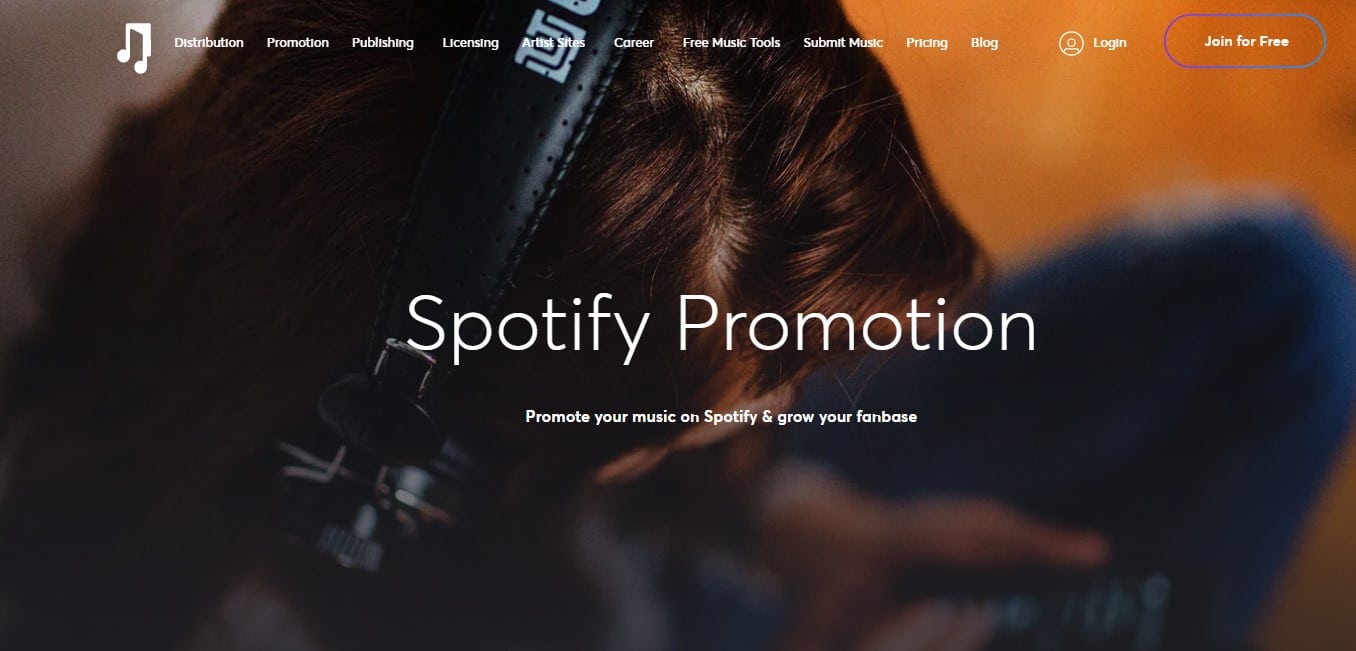1356x651 pixels.
Task: Open Free Music Tools in the navigation
Action: 731,43
